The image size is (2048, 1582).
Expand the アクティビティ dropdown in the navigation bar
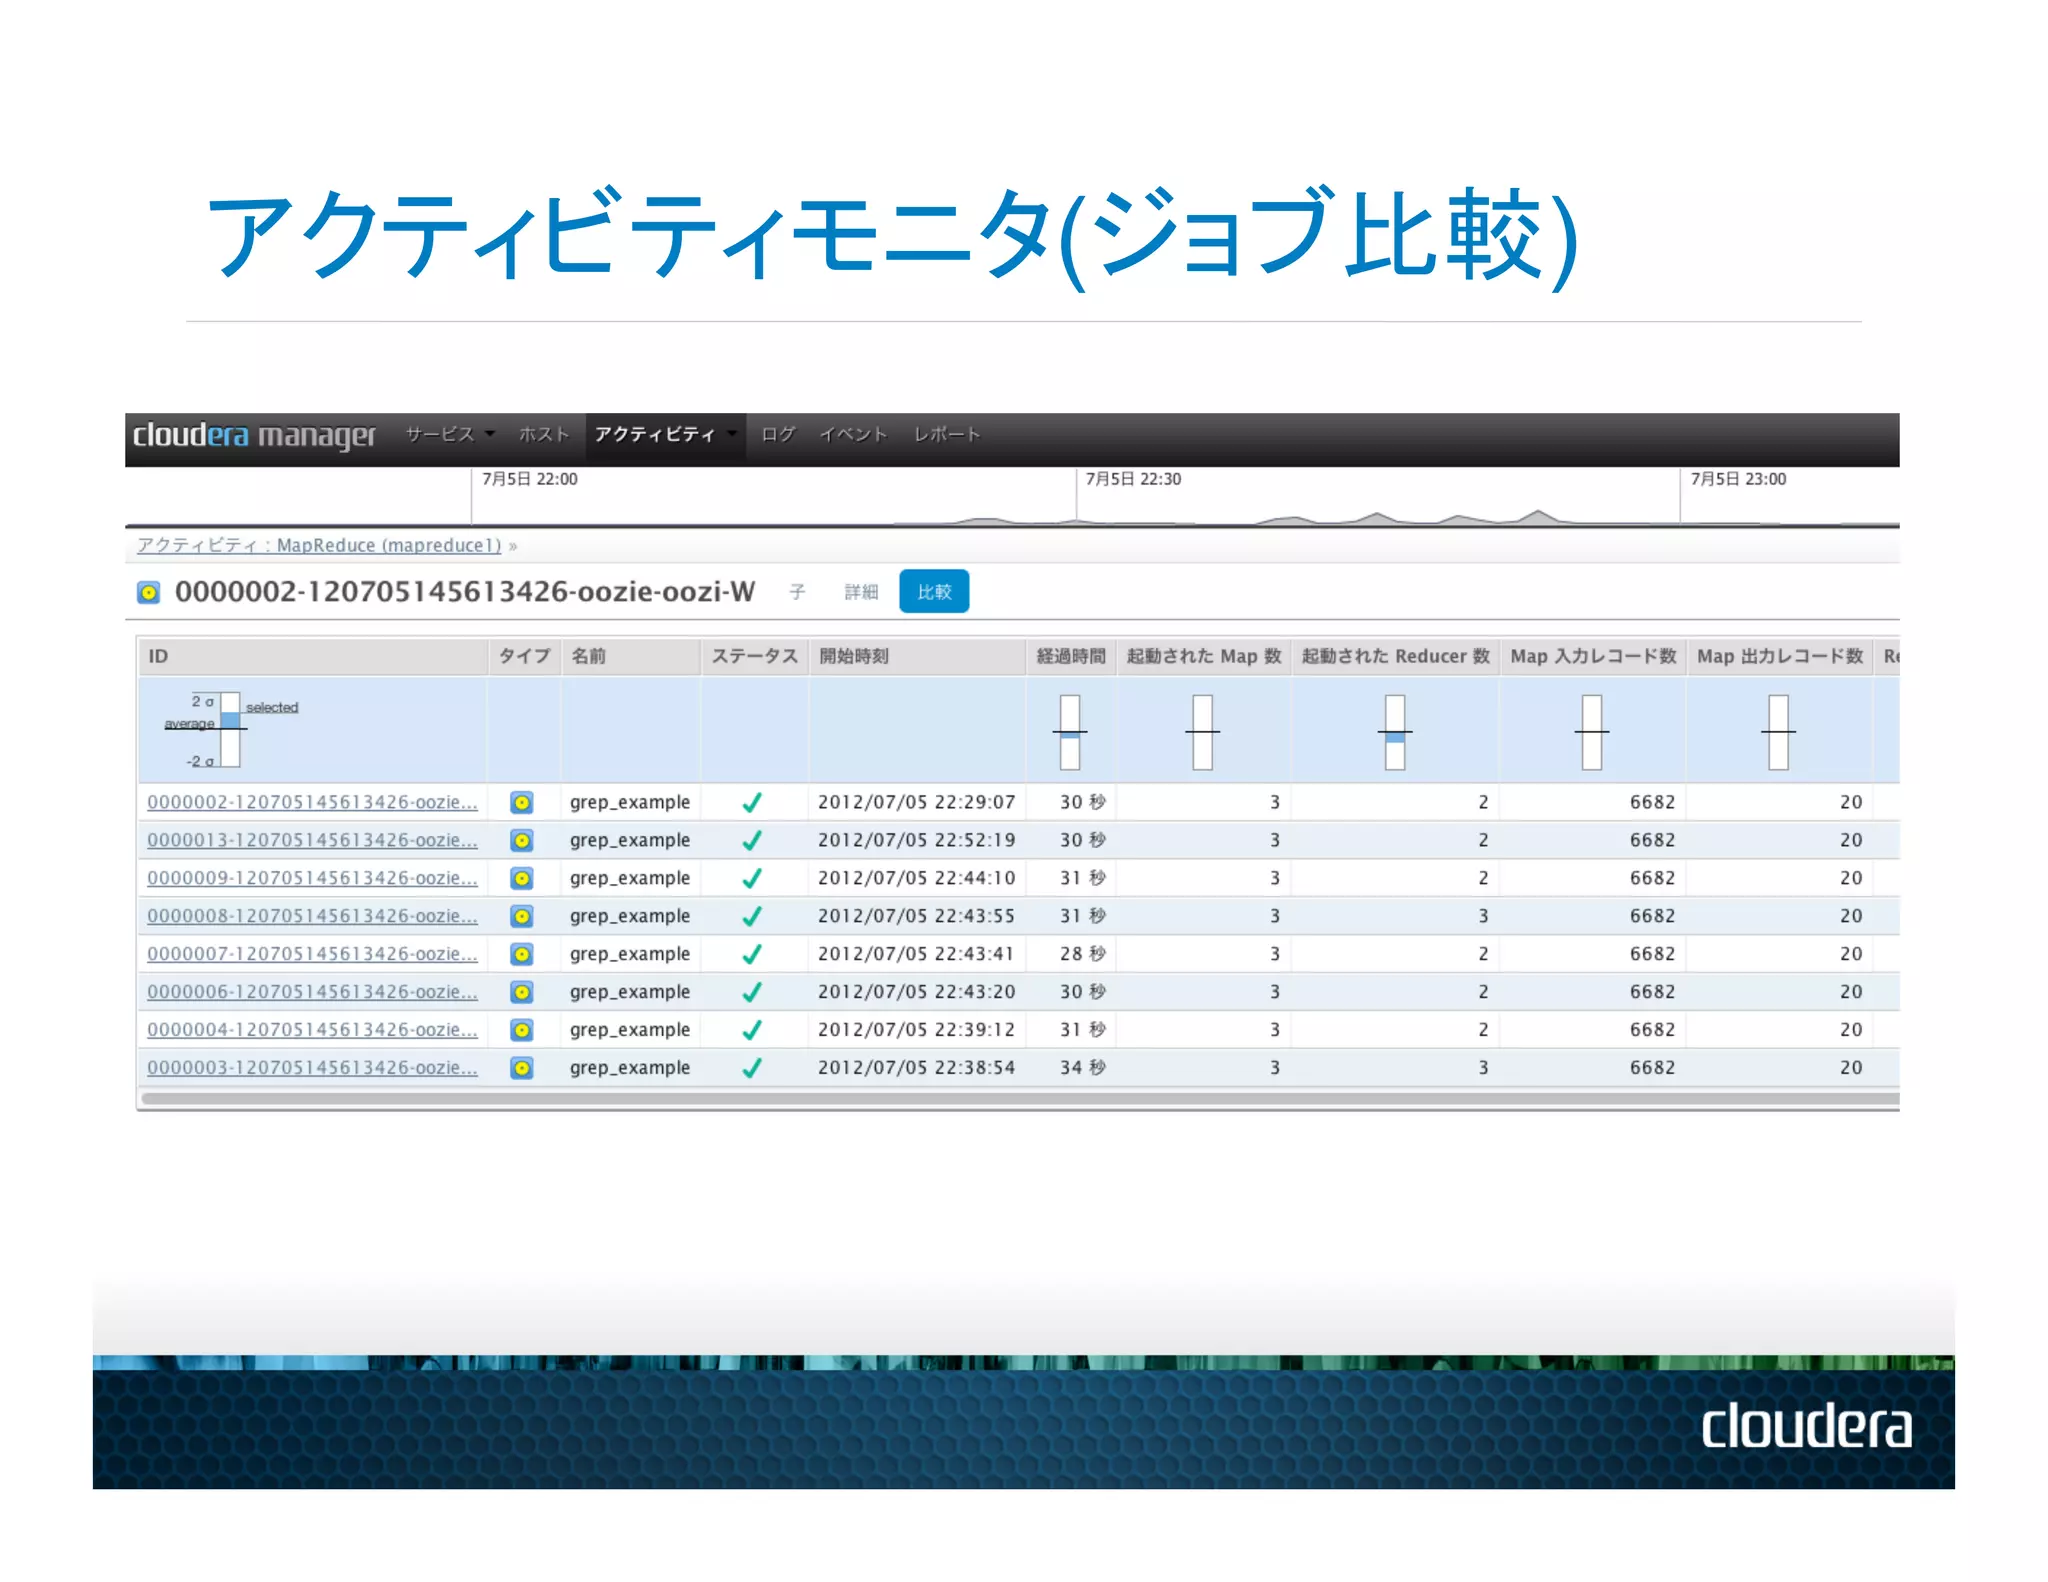664,435
